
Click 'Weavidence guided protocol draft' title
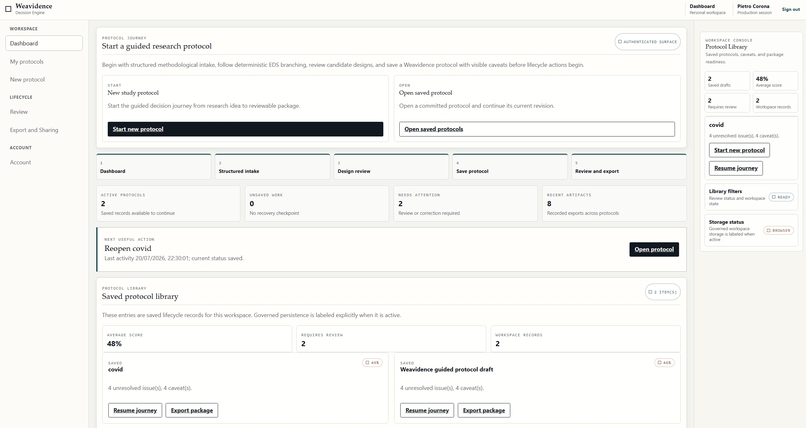(447, 369)
